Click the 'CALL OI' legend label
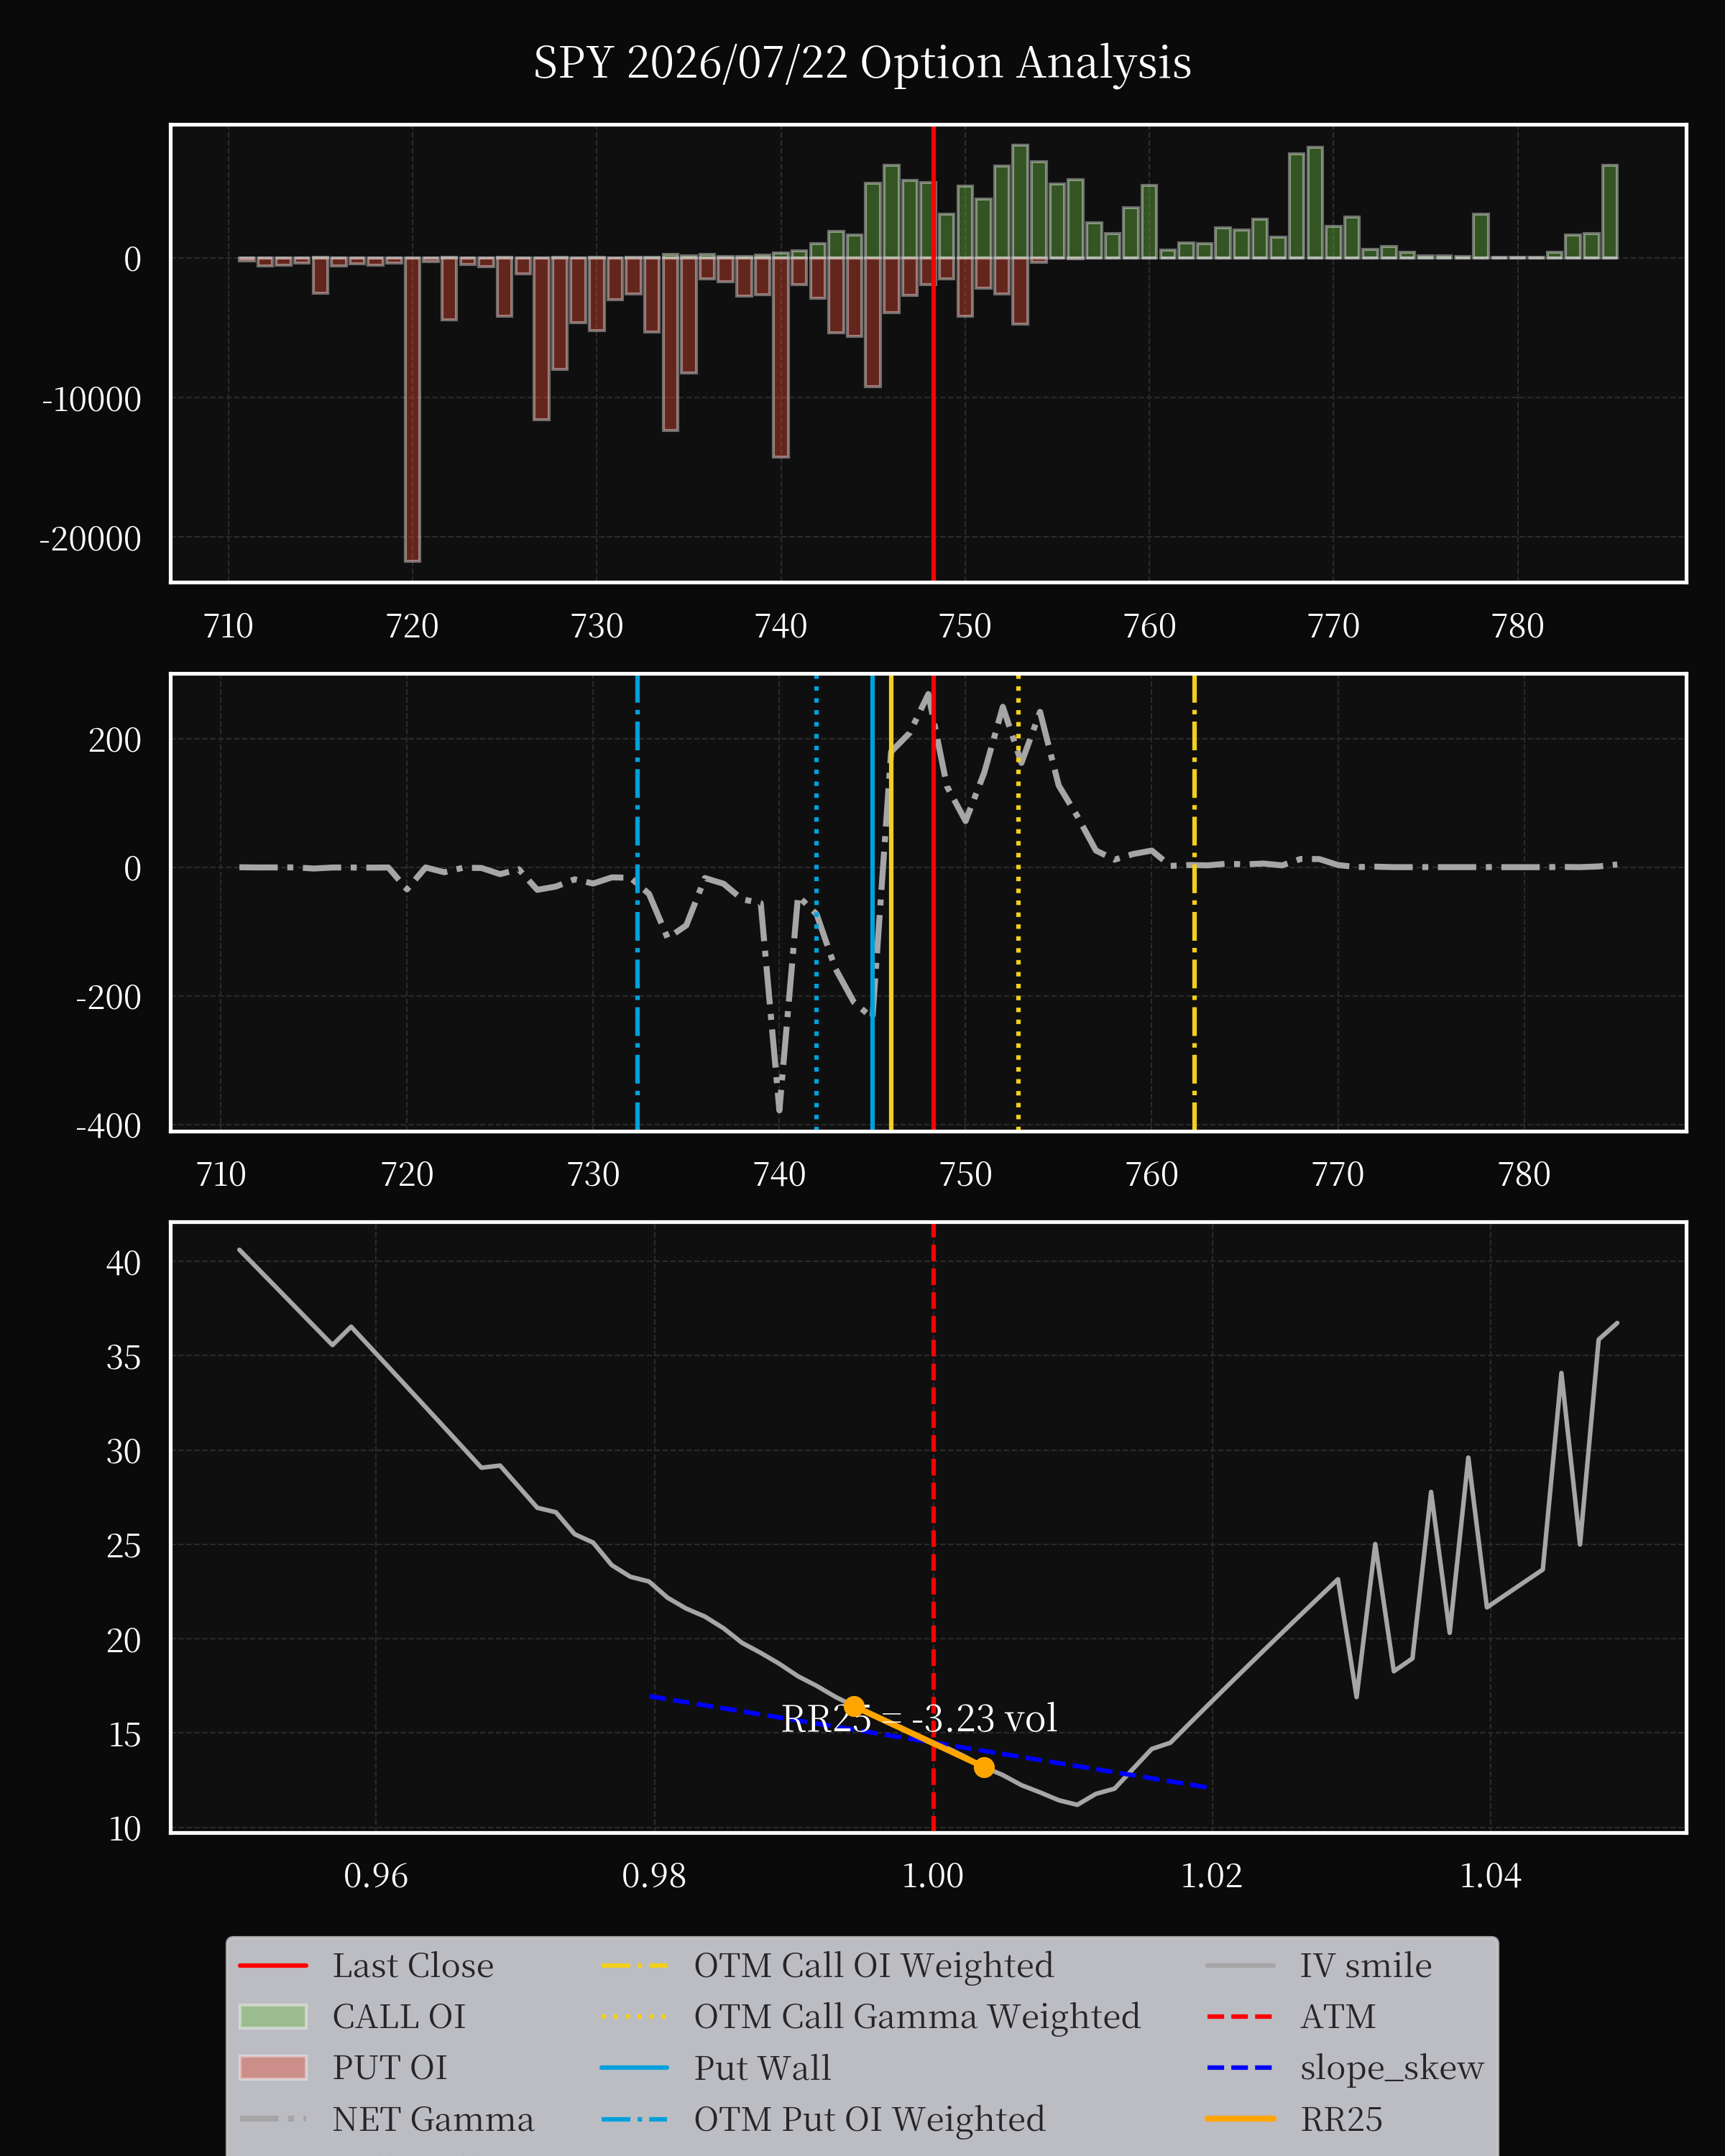Screen dimensions: 1725x2156 399,2017
